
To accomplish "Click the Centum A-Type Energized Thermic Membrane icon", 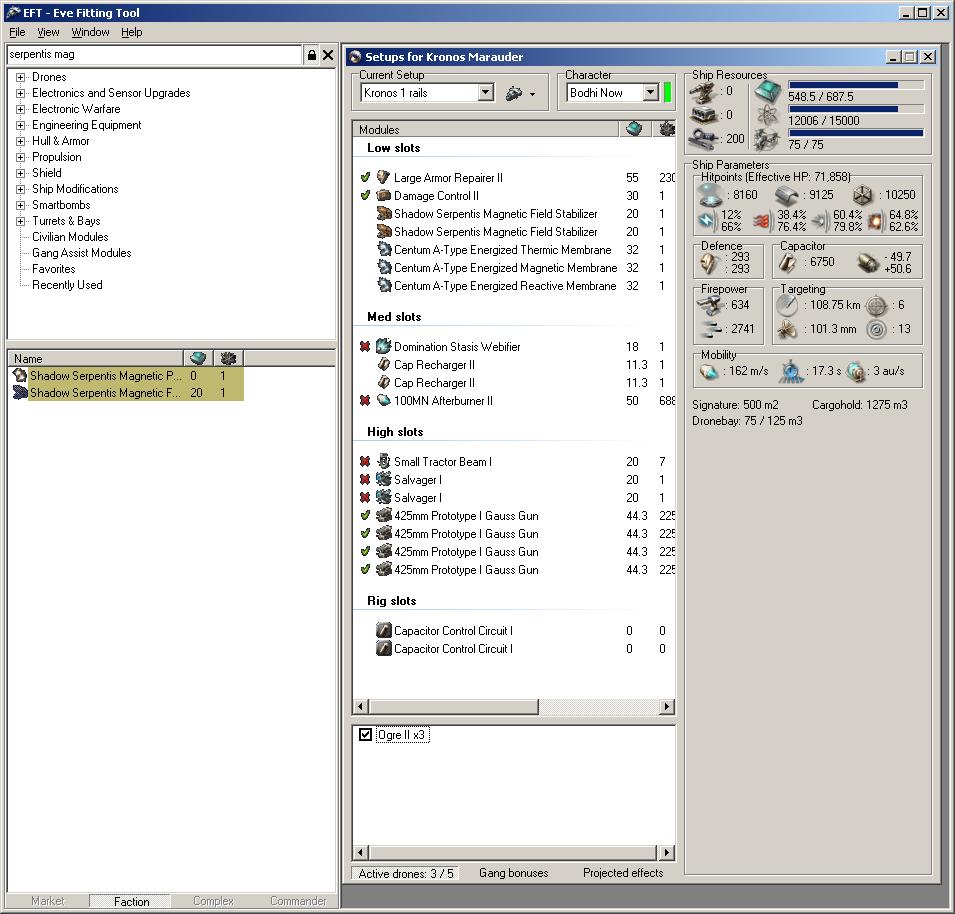I will [x=383, y=250].
